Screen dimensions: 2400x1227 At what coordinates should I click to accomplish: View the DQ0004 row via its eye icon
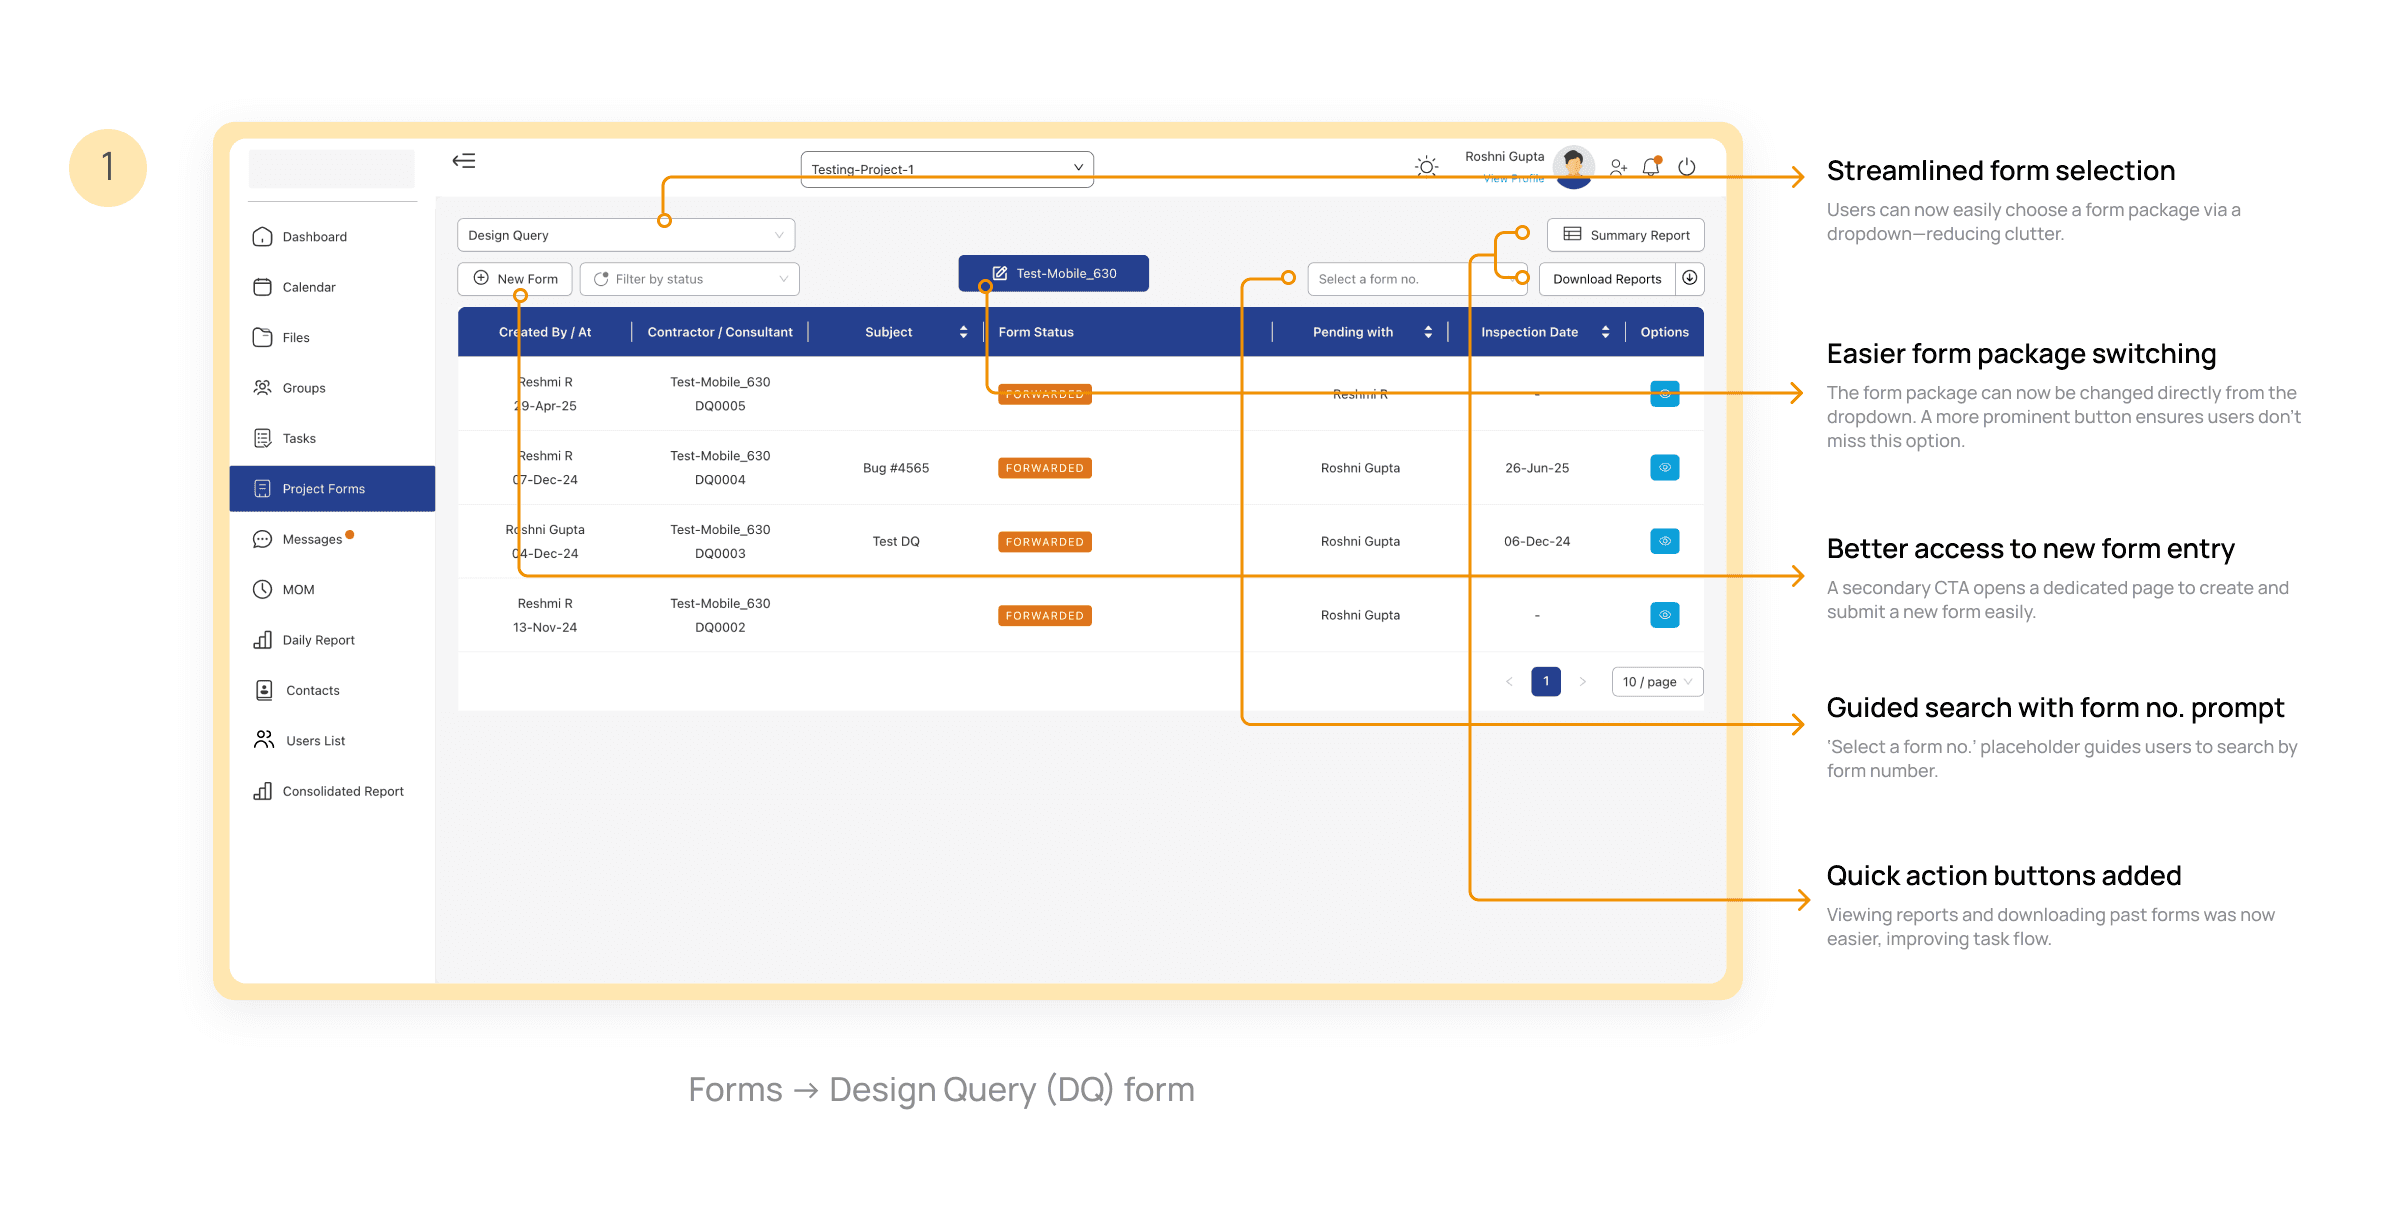pyautogui.click(x=1664, y=467)
